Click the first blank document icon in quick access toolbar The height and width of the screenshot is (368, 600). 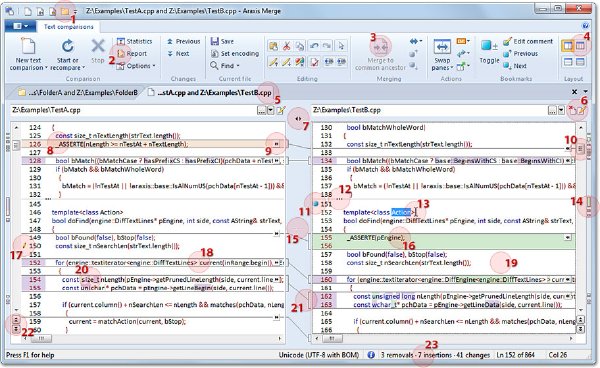(28, 11)
